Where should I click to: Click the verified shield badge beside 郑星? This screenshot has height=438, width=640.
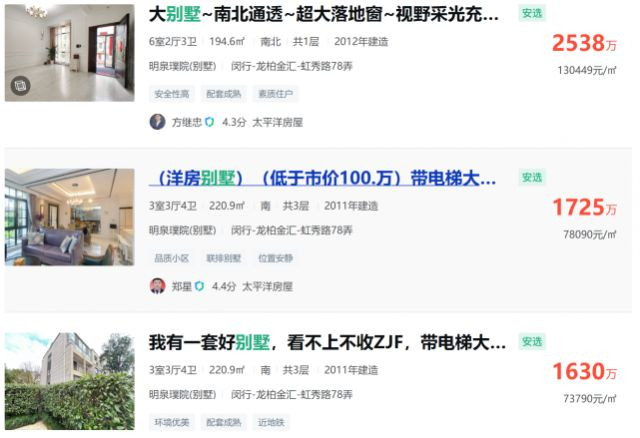pos(199,286)
